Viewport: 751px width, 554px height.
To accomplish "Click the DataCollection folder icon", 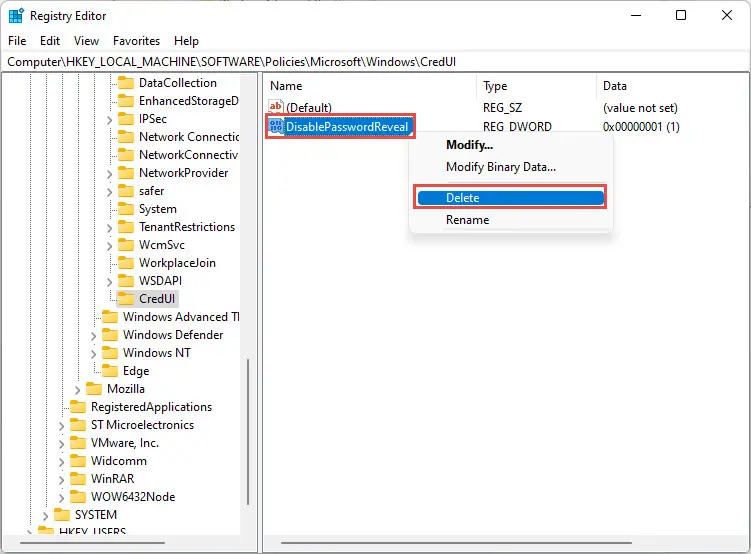I will coord(125,83).
